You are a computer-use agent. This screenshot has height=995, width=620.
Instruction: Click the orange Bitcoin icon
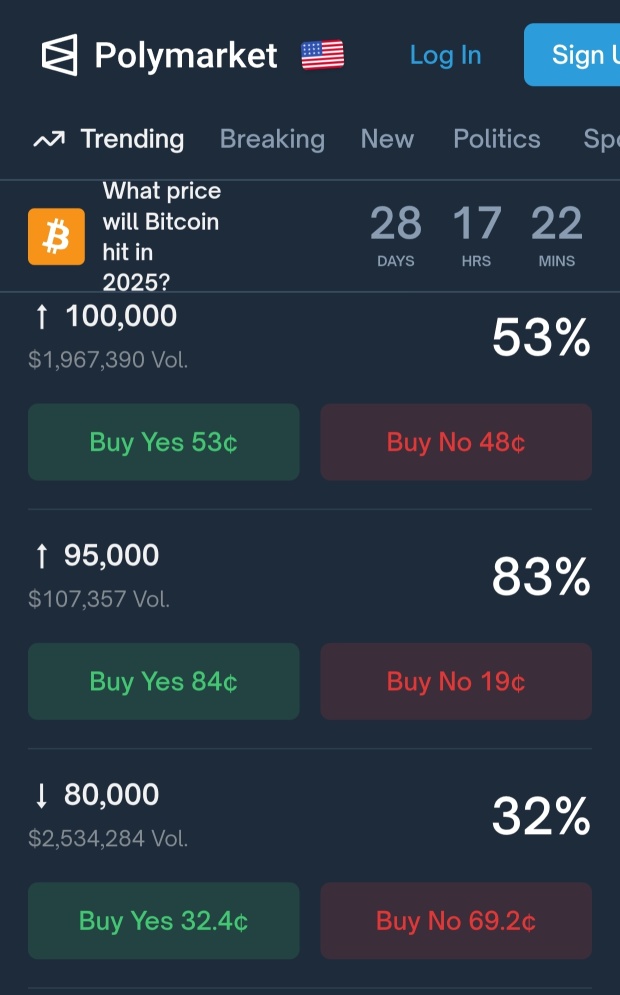56,236
